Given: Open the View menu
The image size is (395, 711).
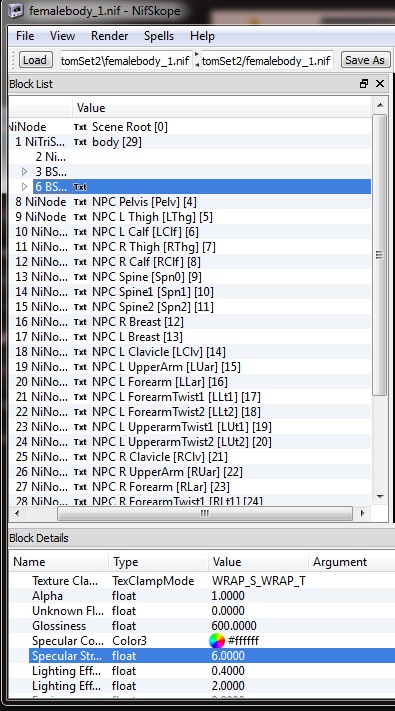Looking at the screenshot, I should click(x=63, y=36).
